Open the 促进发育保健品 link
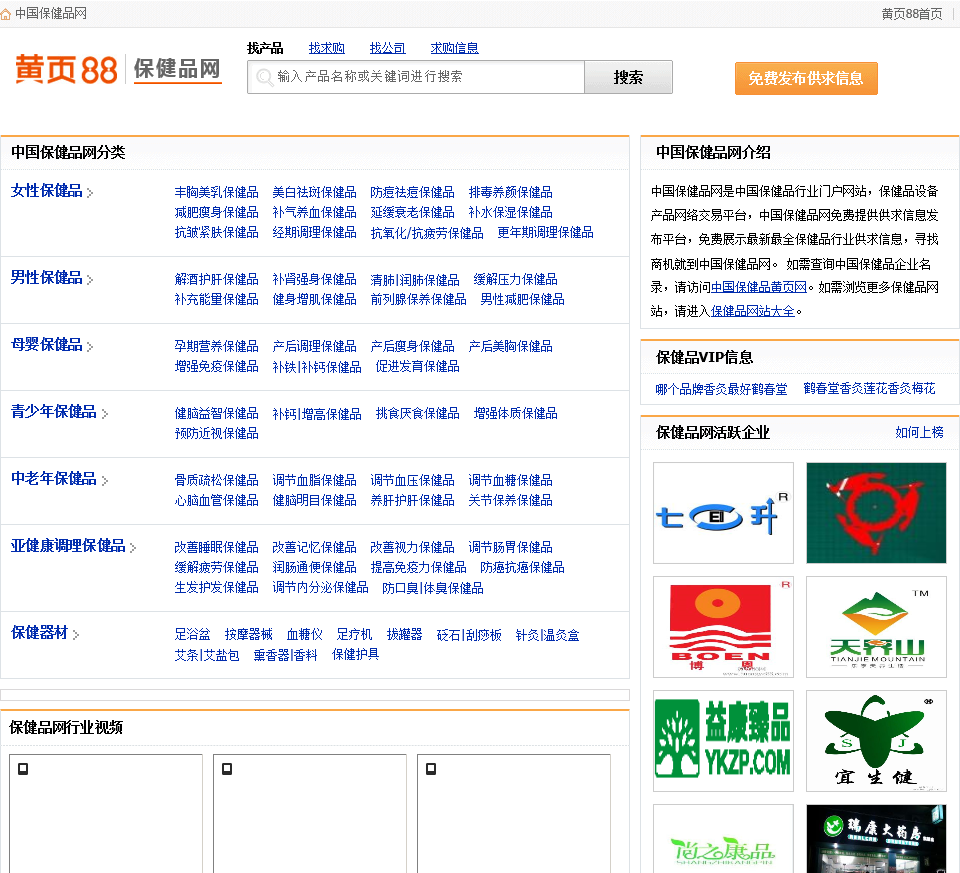Screen dimensions: 960x873 pos(418,367)
